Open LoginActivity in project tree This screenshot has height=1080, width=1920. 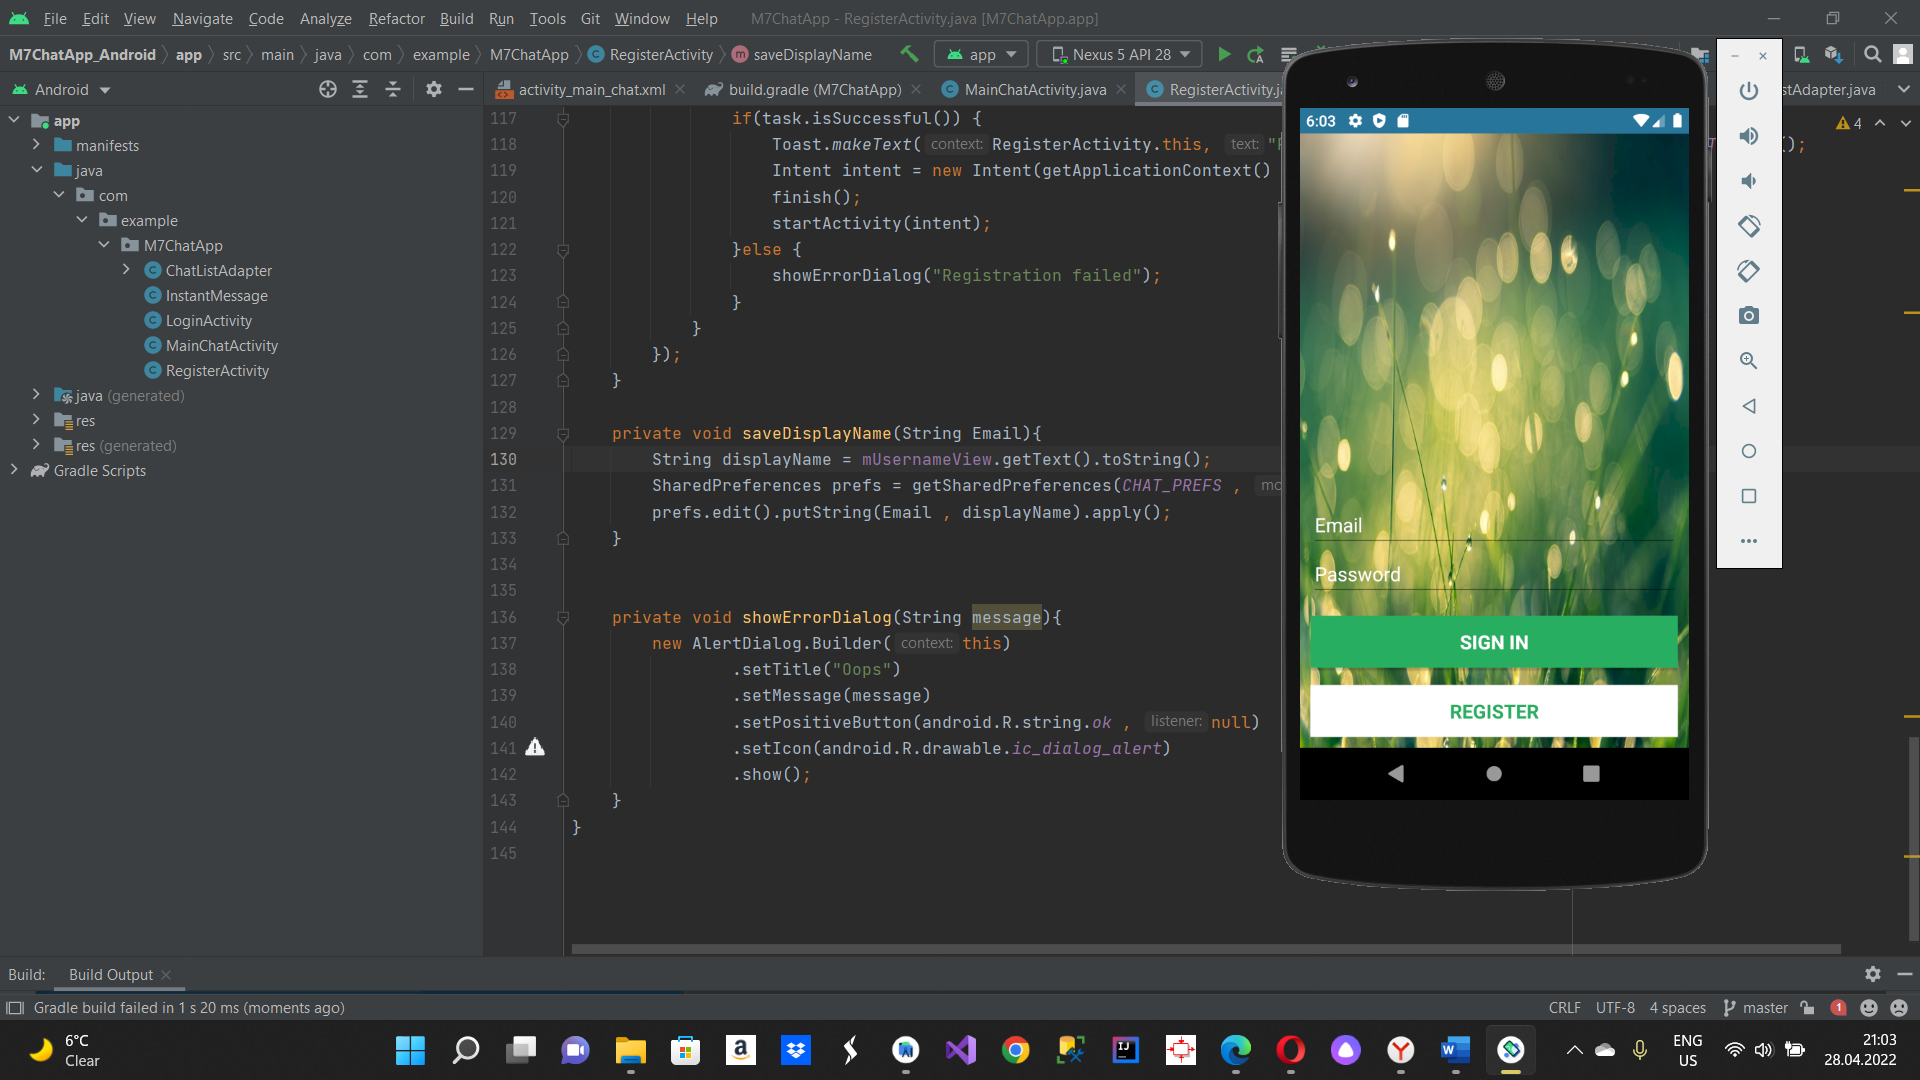click(x=208, y=320)
